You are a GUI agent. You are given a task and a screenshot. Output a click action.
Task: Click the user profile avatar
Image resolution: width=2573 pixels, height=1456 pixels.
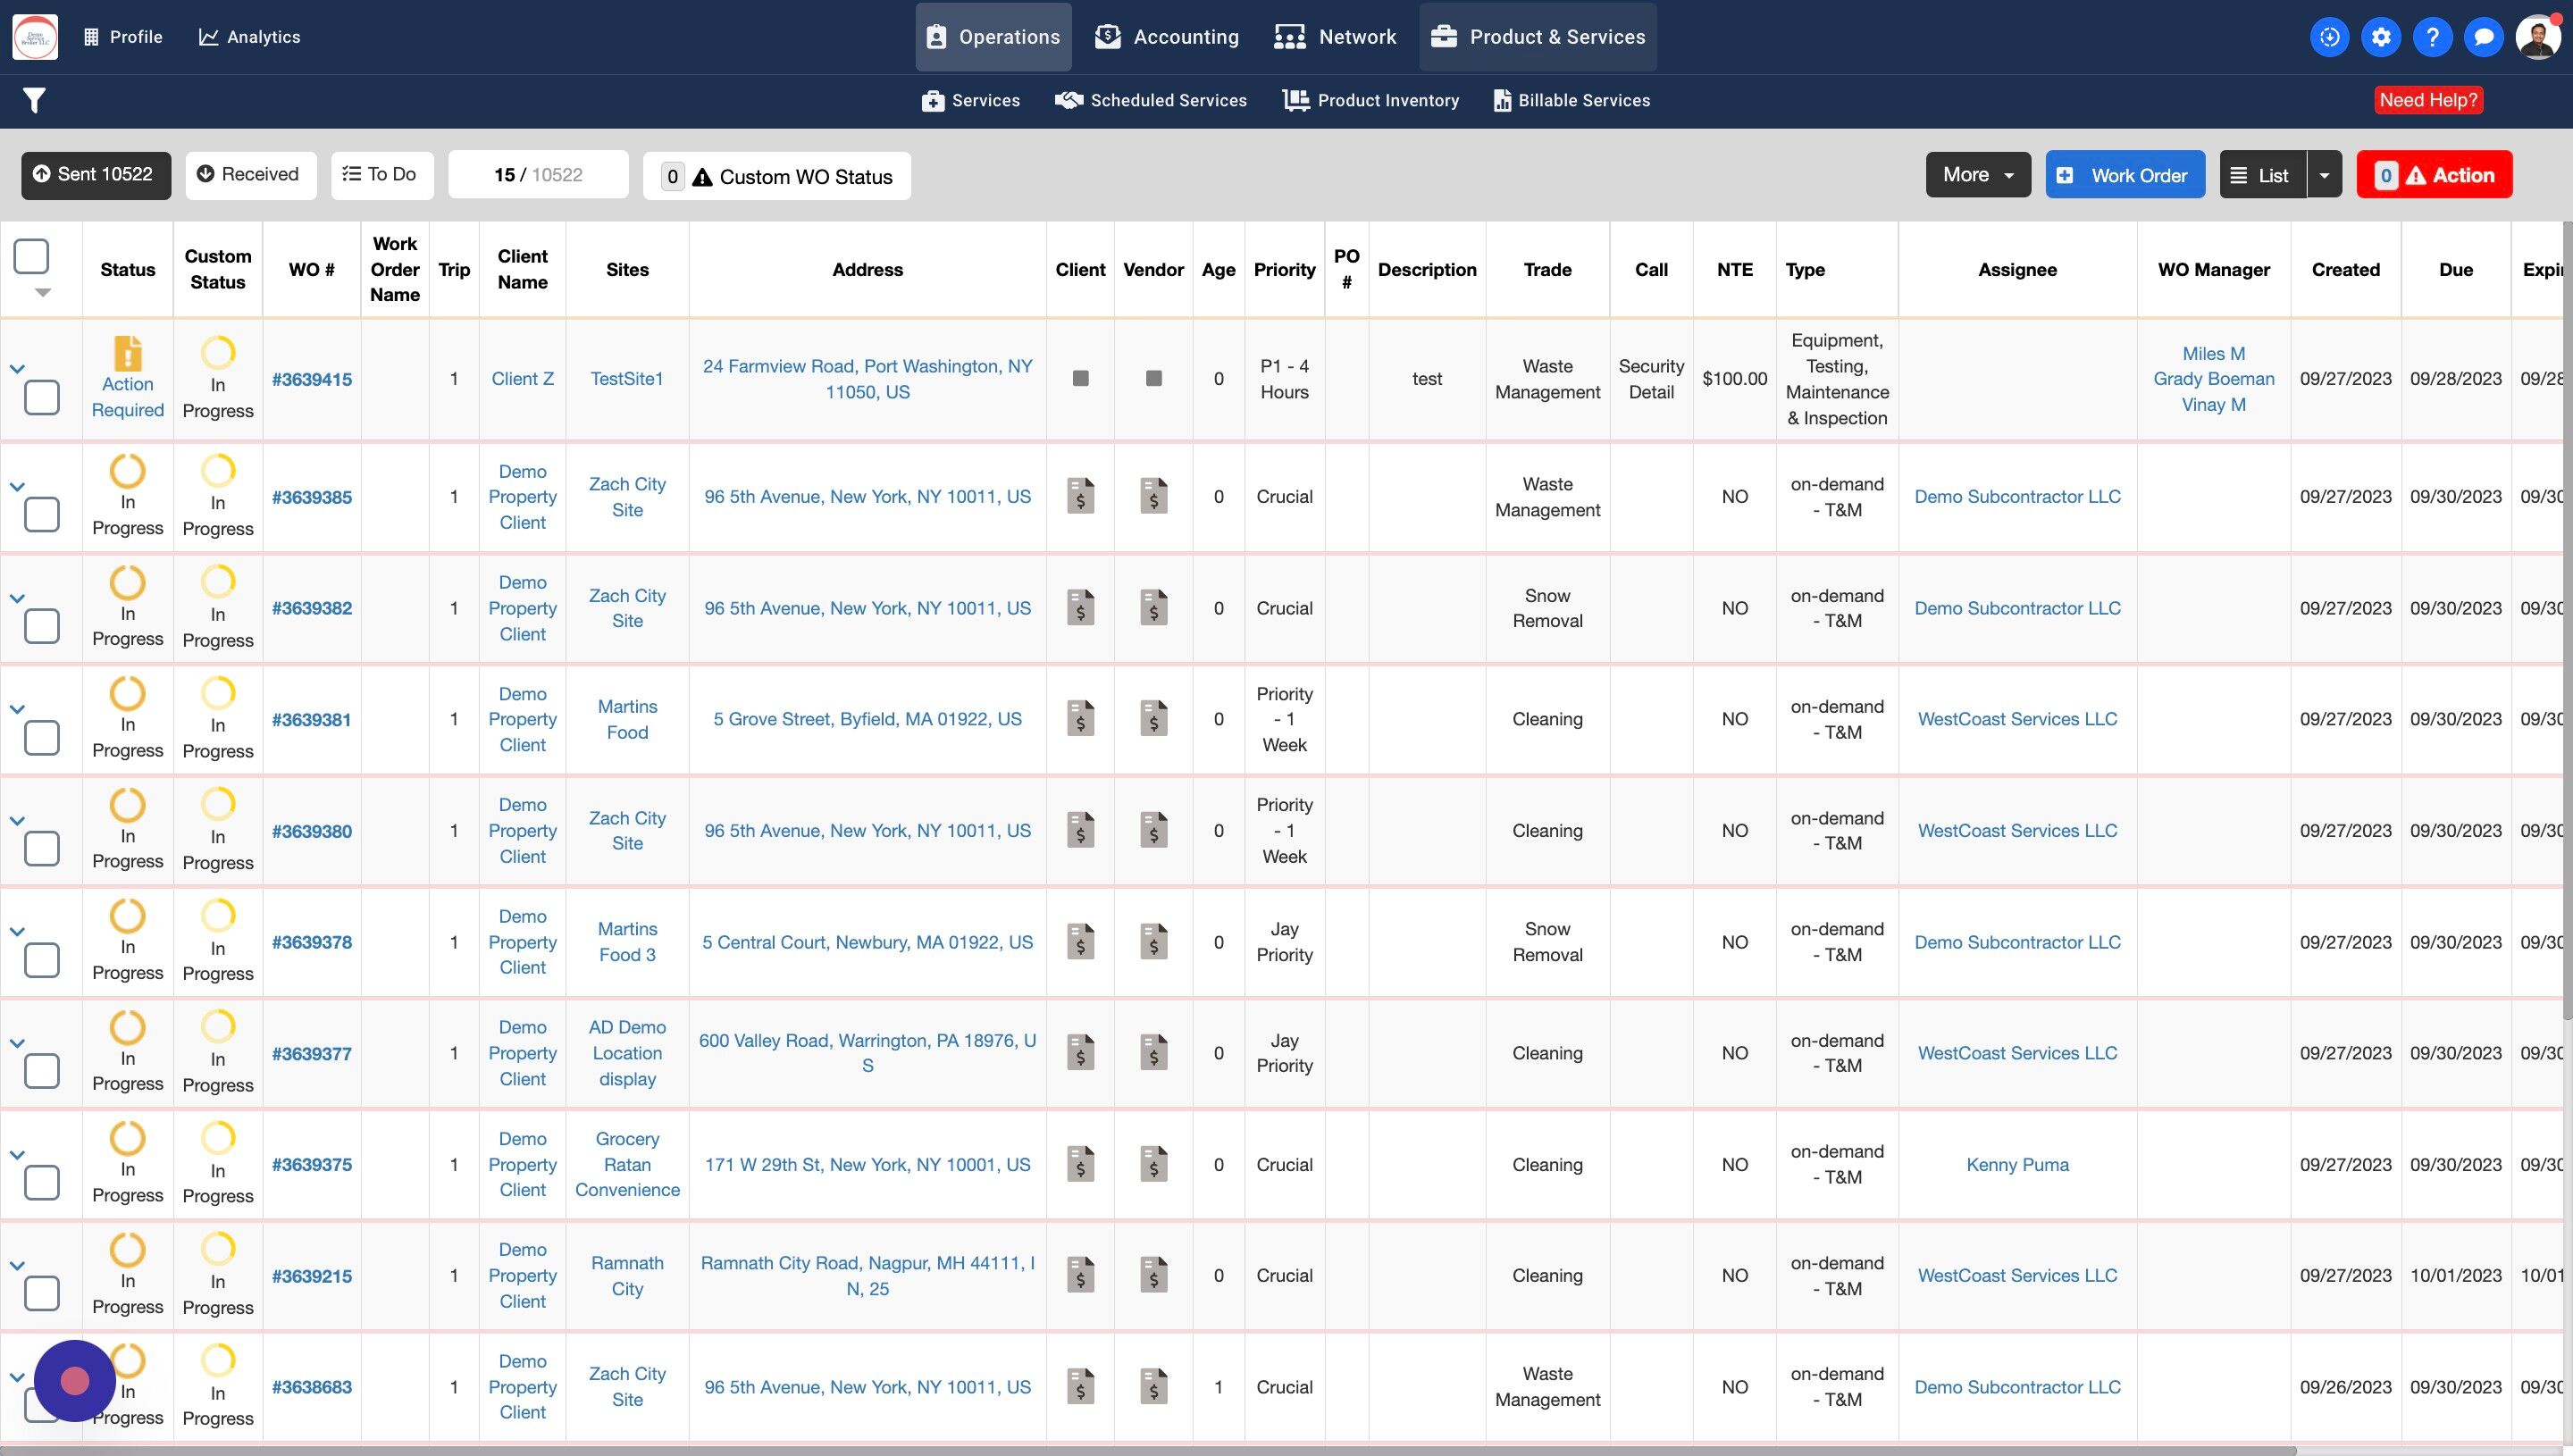(2538, 37)
